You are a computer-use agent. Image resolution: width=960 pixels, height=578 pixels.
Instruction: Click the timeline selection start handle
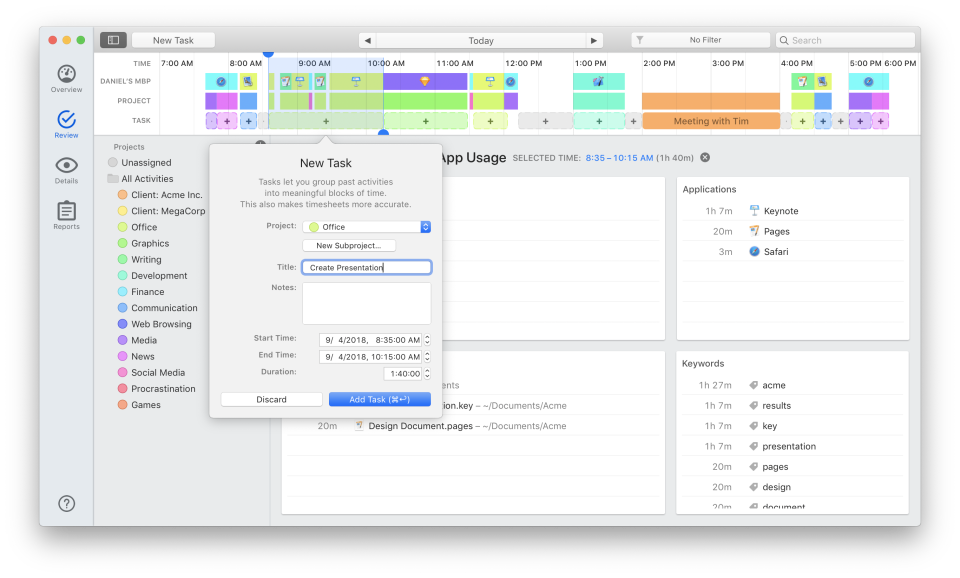coord(268,54)
